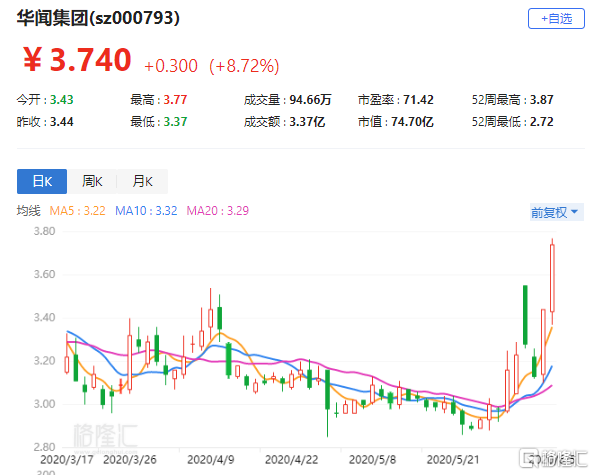Screen dimensions: 594x475
Task: Click the 3.60 price axis label
Action: 44,274
